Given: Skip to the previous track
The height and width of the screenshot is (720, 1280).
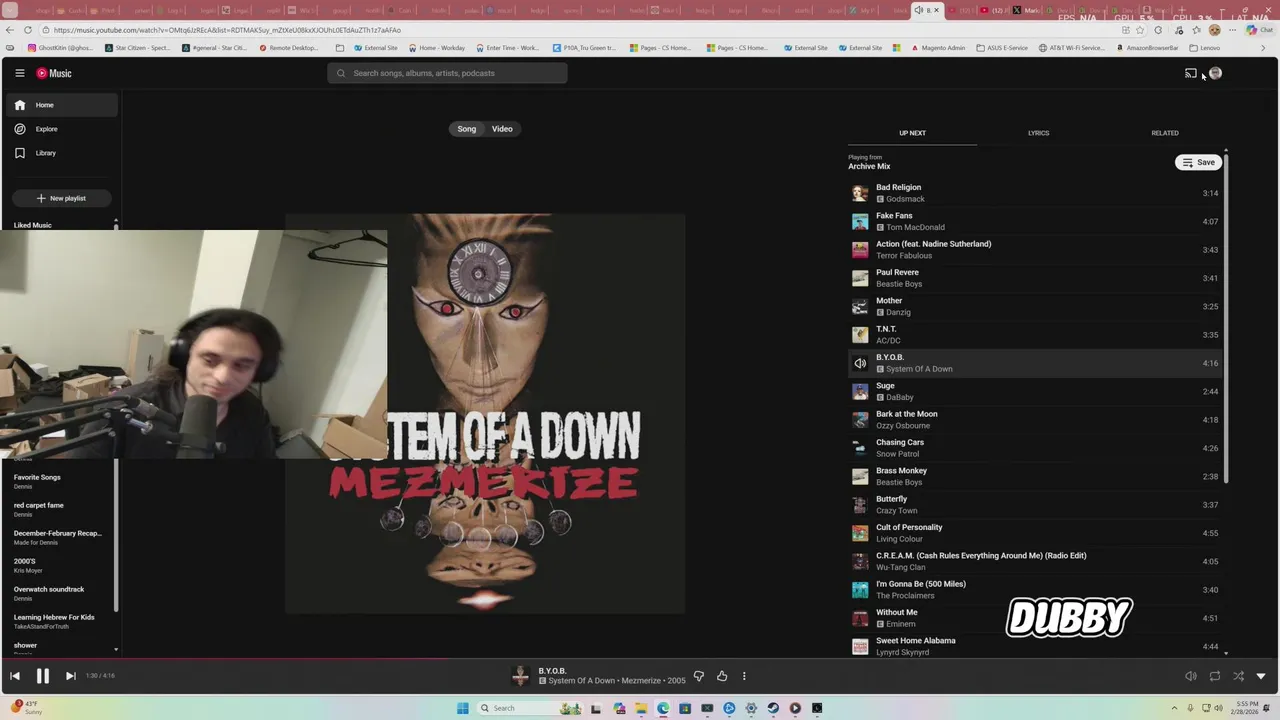Looking at the screenshot, I should [x=15, y=676].
